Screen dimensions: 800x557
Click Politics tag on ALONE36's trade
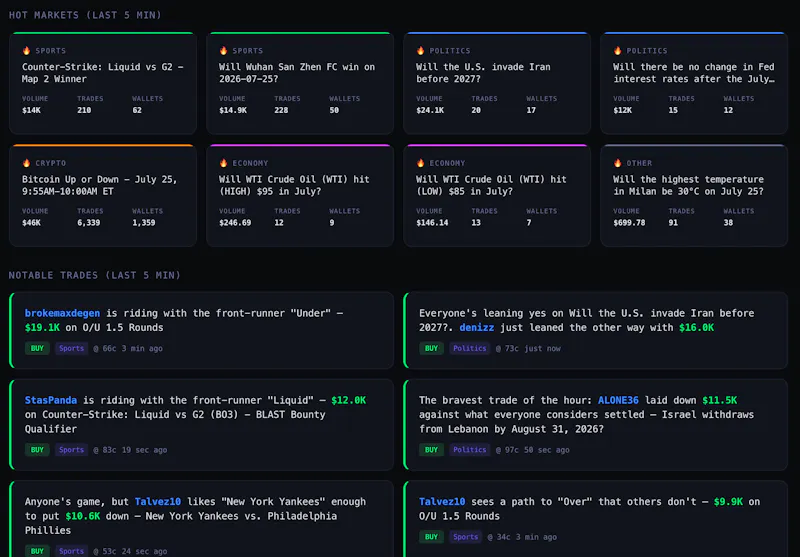pyautogui.click(x=470, y=450)
